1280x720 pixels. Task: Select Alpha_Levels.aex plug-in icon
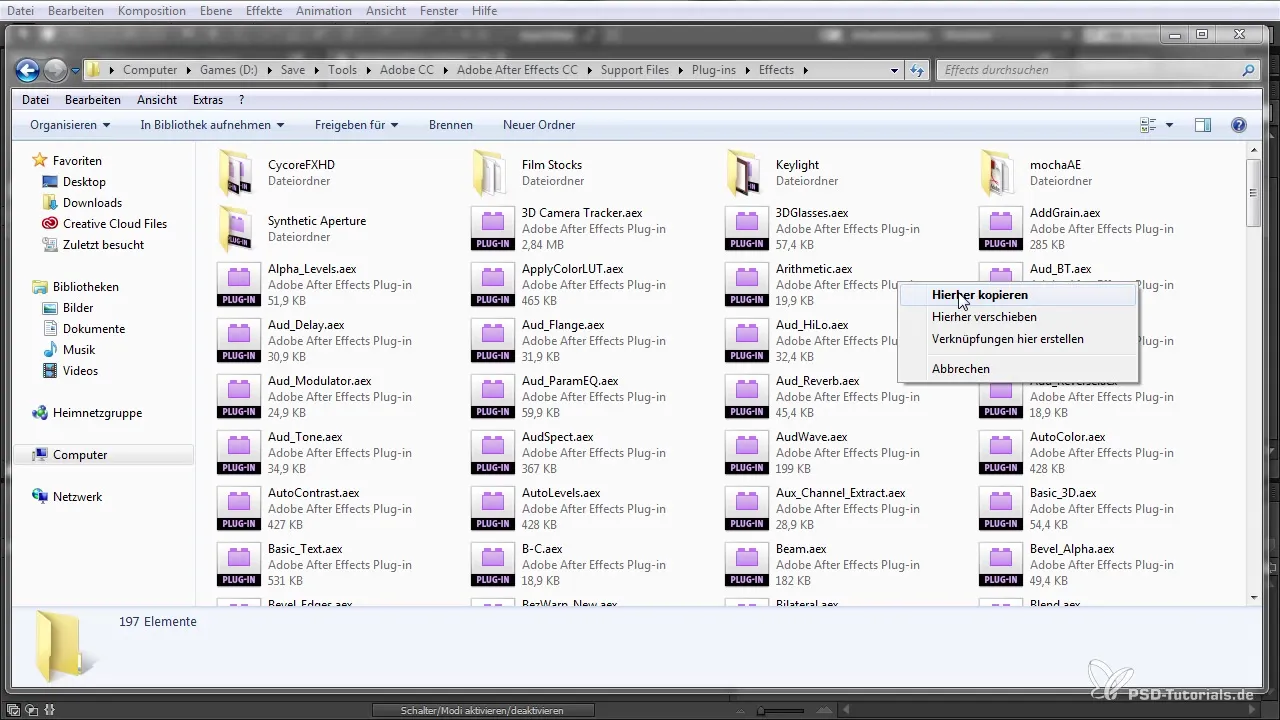click(x=238, y=285)
